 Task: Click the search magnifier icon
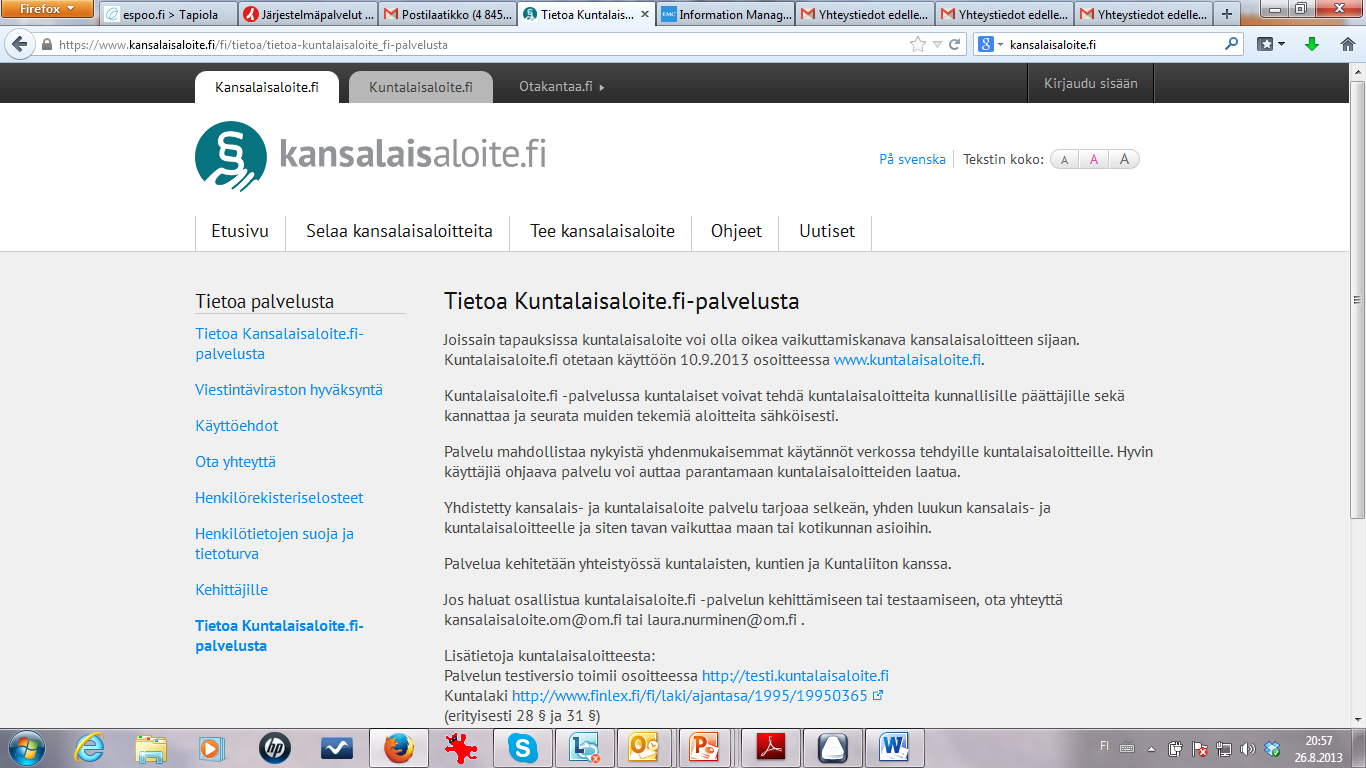tap(1232, 44)
